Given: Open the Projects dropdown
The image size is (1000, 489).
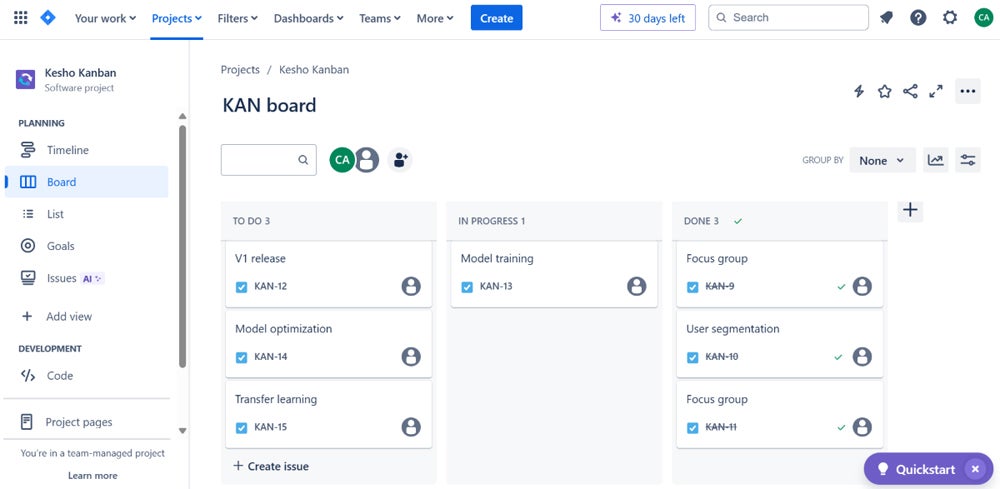Looking at the screenshot, I should 177,18.
